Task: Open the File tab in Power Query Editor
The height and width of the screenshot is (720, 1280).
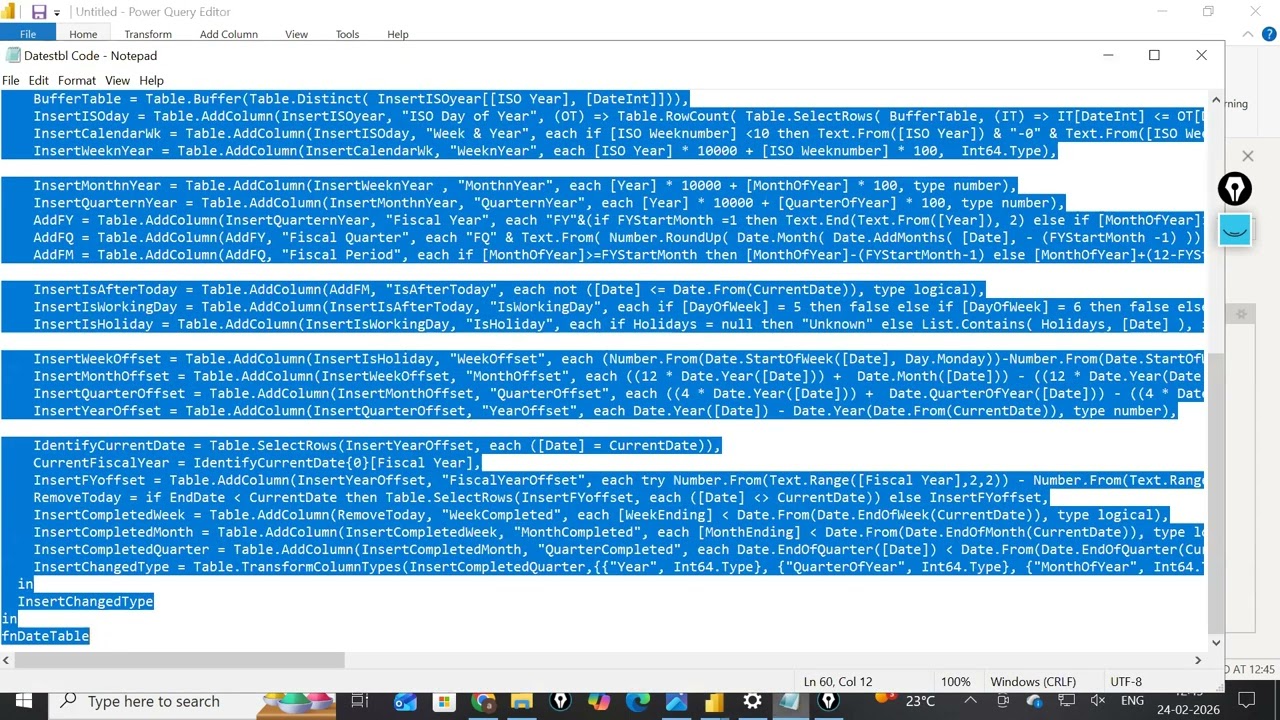Action: point(28,34)
